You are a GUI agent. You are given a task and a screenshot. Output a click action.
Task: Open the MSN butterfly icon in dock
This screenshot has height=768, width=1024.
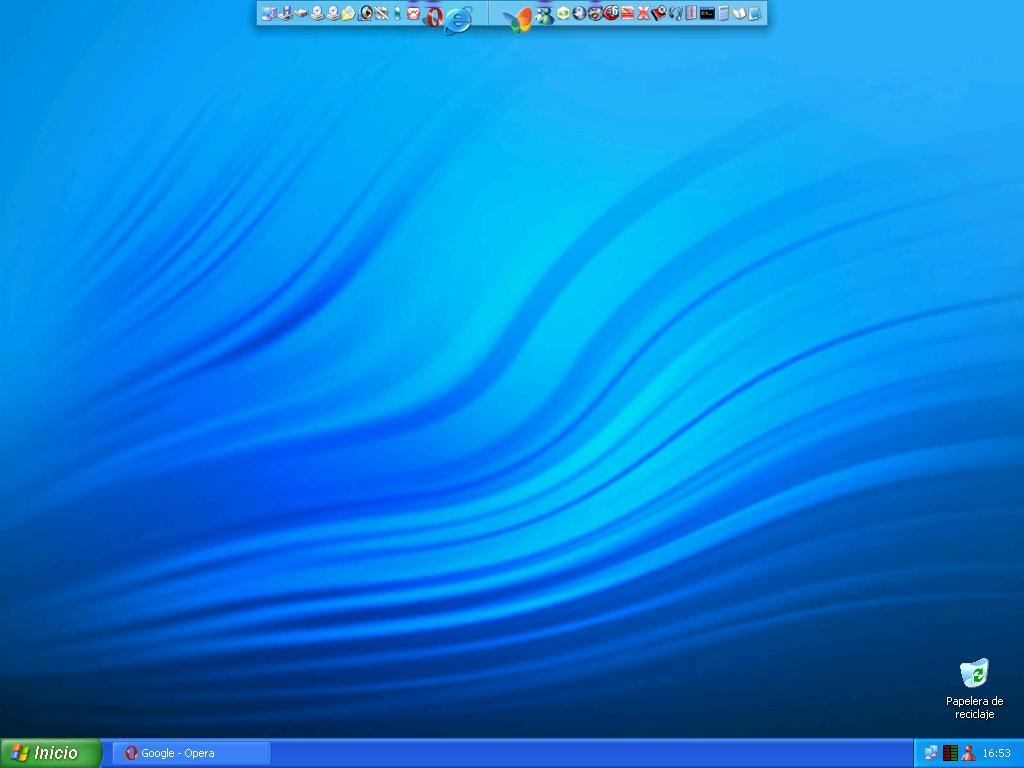[x=519, y=20]
